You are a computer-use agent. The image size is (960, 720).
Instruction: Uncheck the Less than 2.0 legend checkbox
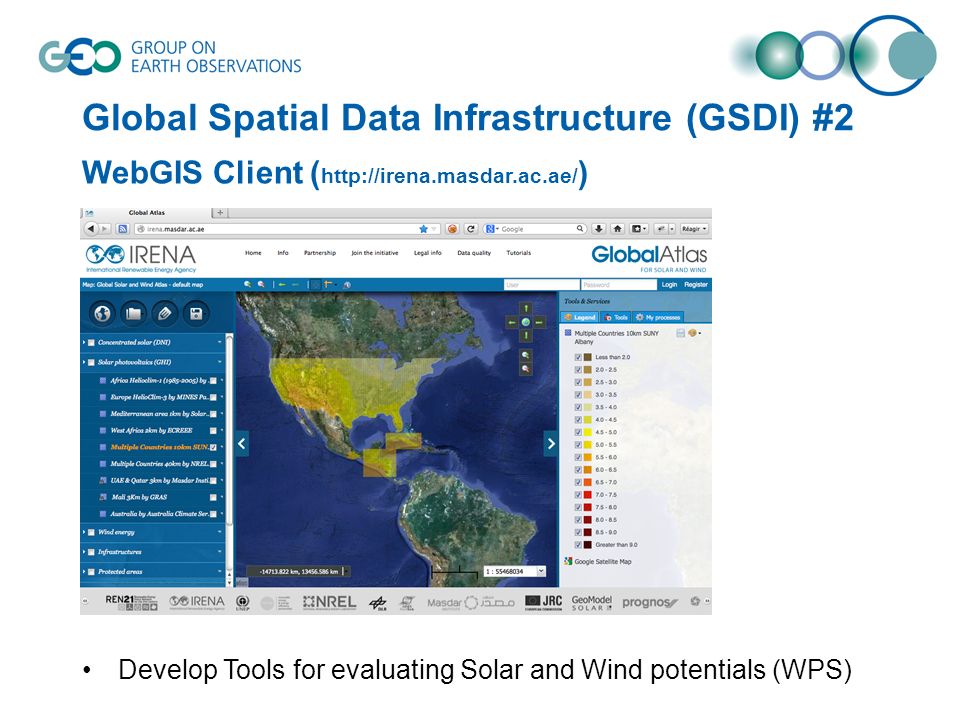click(578, 358)
